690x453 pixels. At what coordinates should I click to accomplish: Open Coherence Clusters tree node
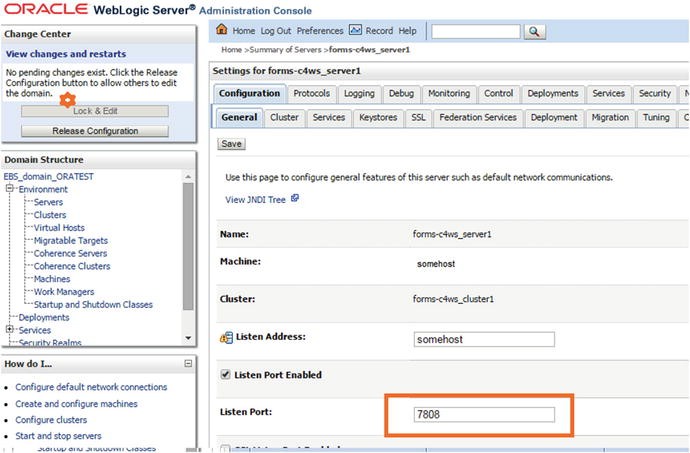pos(72,266)
